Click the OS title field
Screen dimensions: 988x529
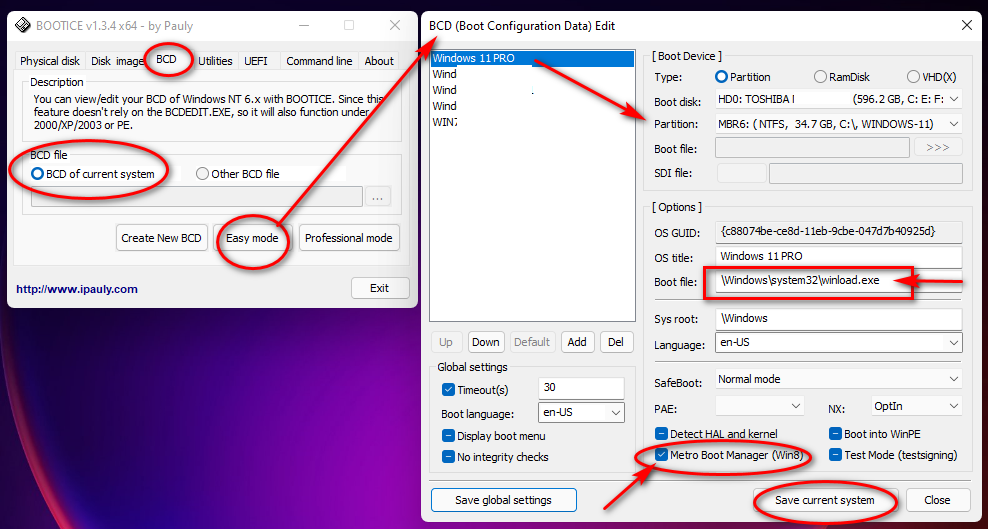839,257
